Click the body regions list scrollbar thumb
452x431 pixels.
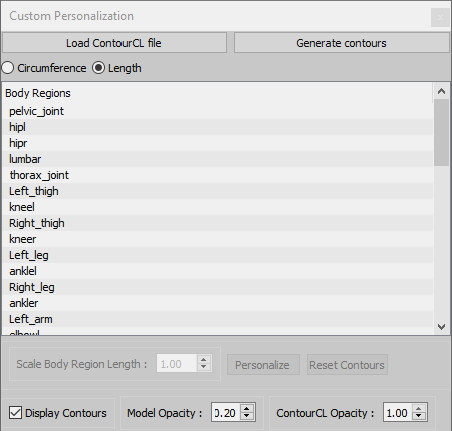441,132
